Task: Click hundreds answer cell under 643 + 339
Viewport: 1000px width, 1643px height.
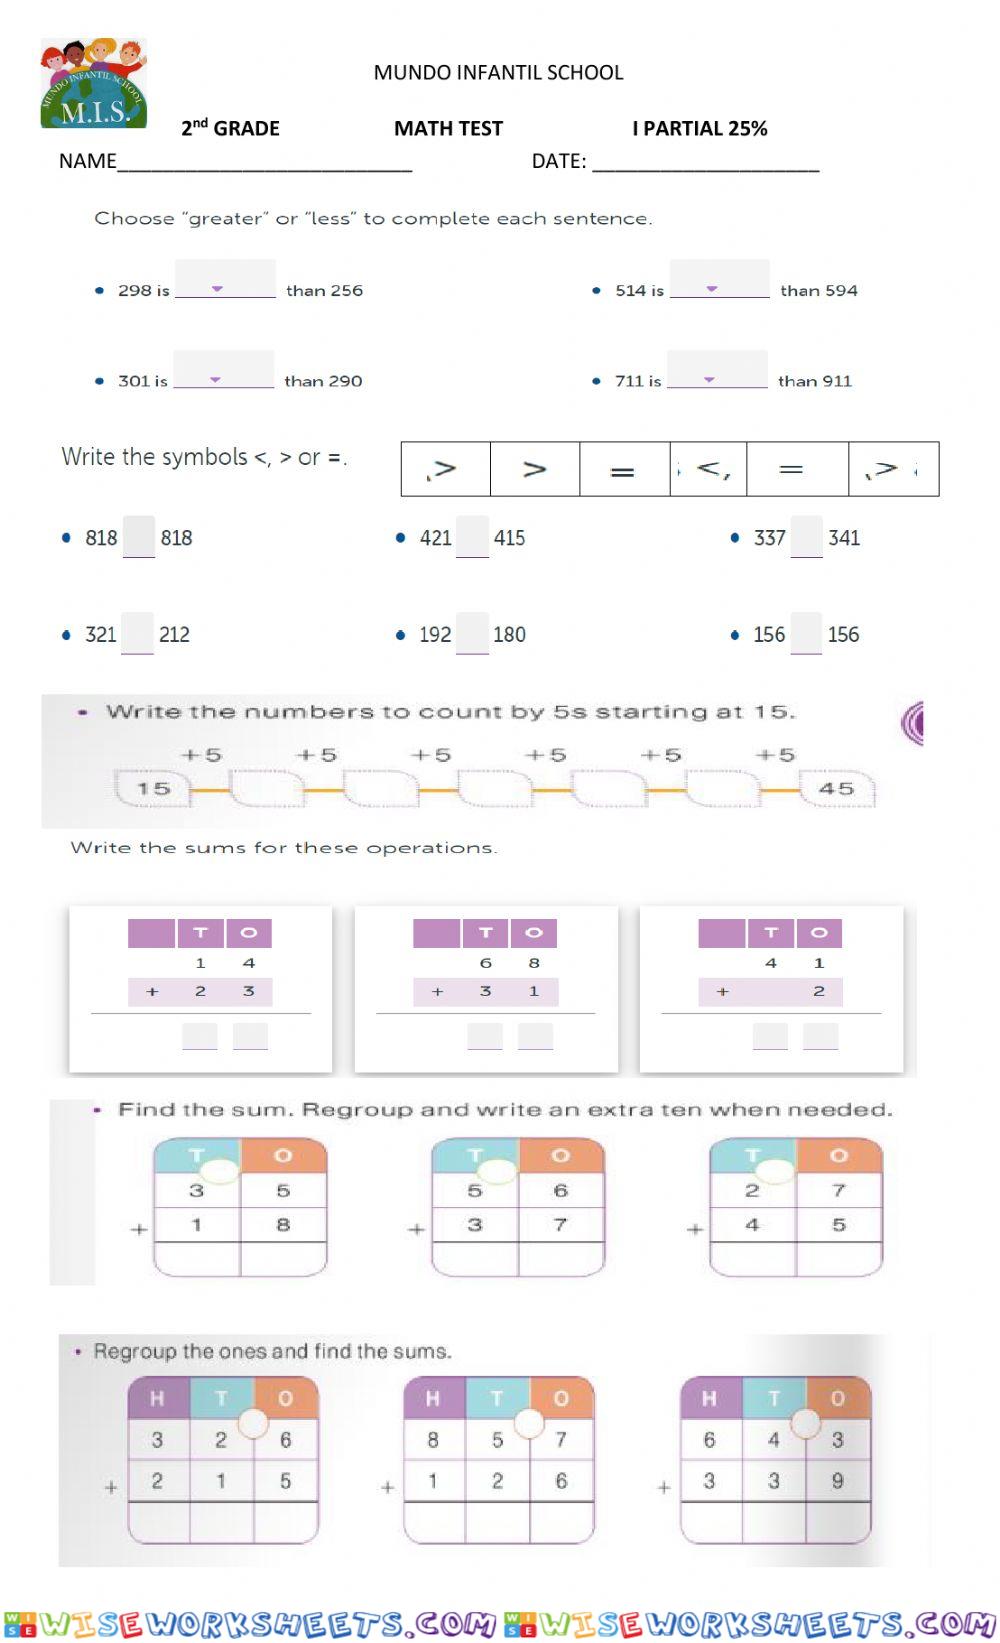Action: coord(711,1522)
